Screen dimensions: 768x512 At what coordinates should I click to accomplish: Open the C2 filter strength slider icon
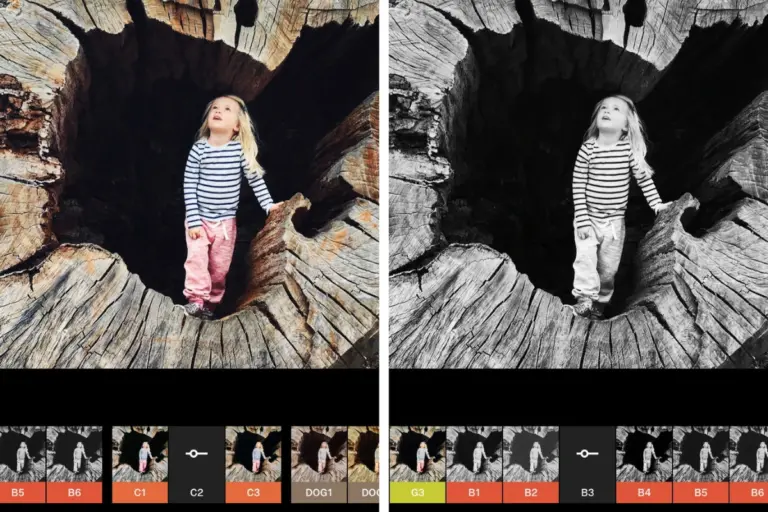click(x=196, y=454)
